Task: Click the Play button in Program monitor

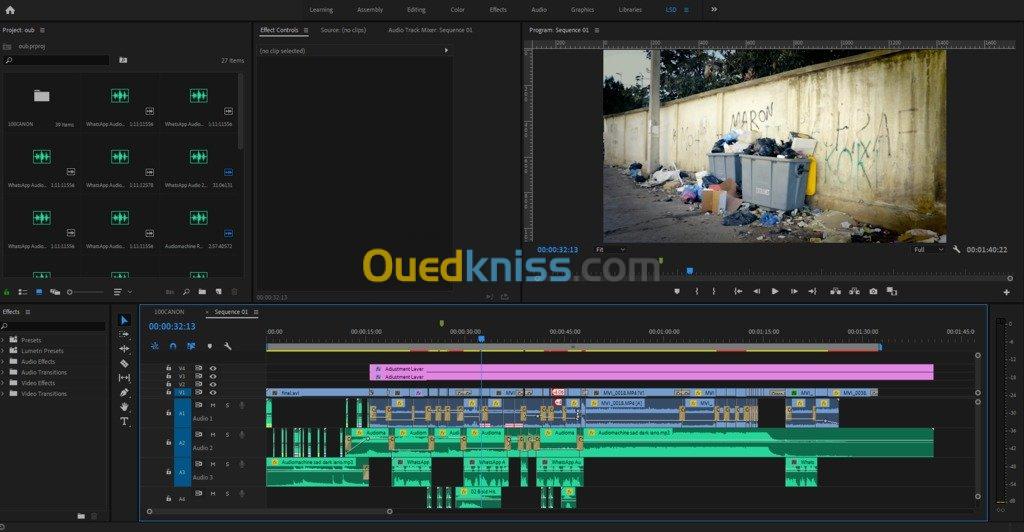Action: (x=775, y=291)
